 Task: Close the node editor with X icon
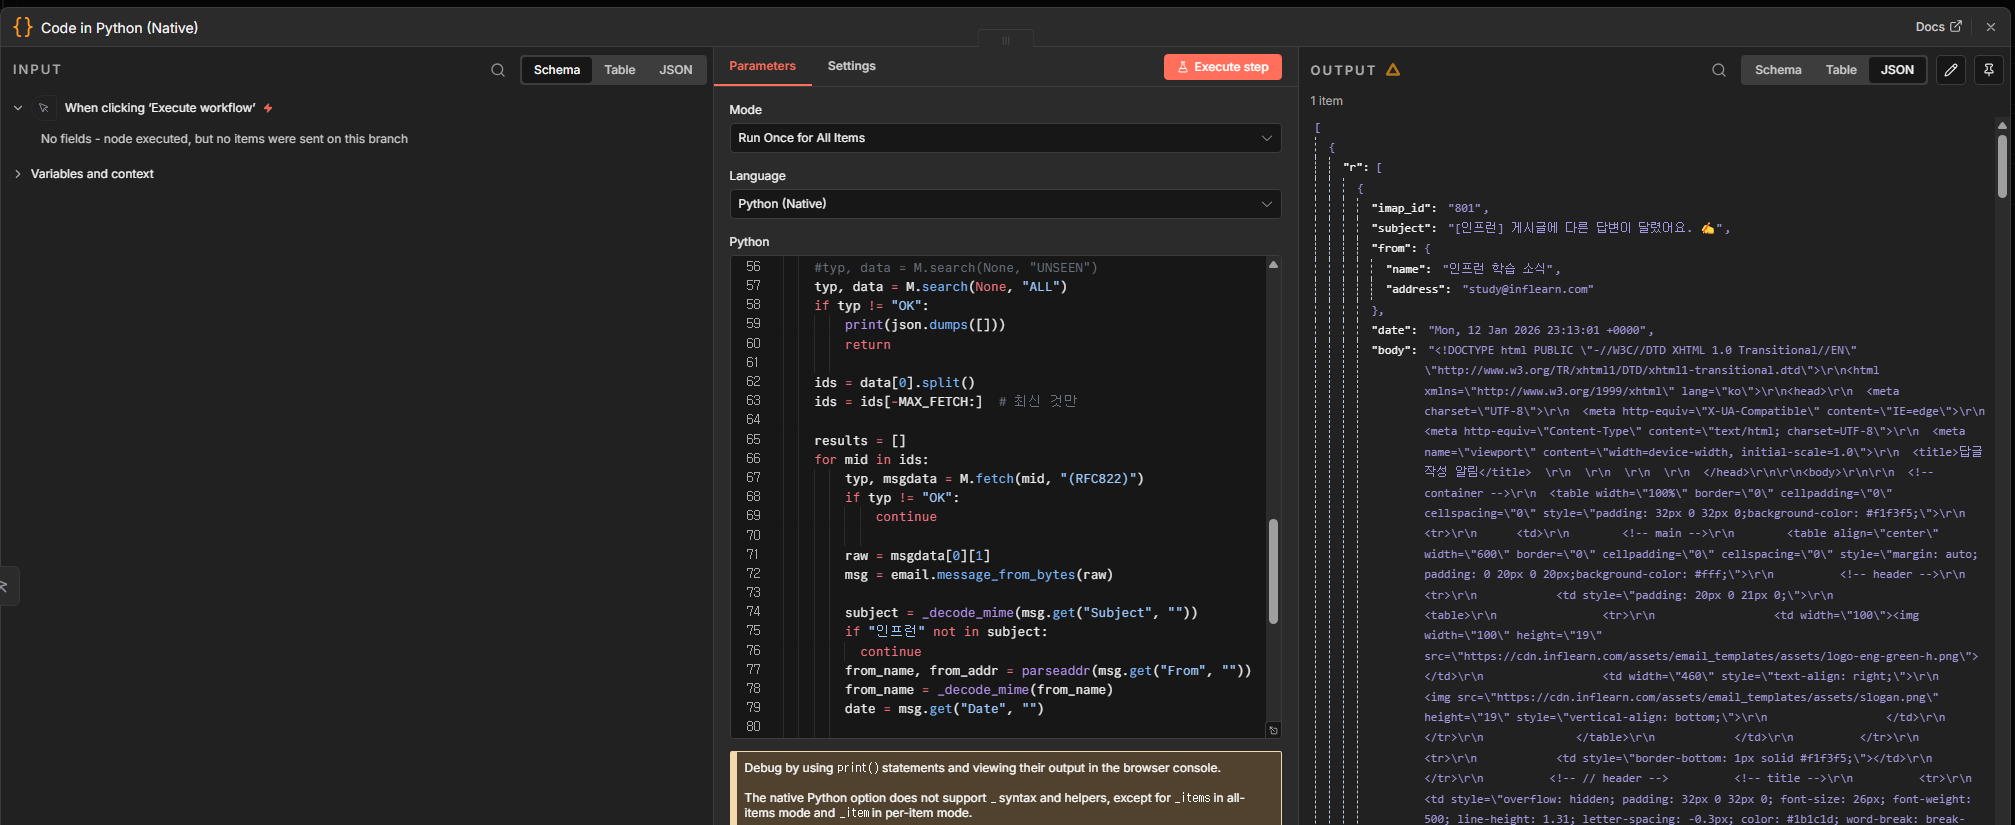coord(1990,27)
